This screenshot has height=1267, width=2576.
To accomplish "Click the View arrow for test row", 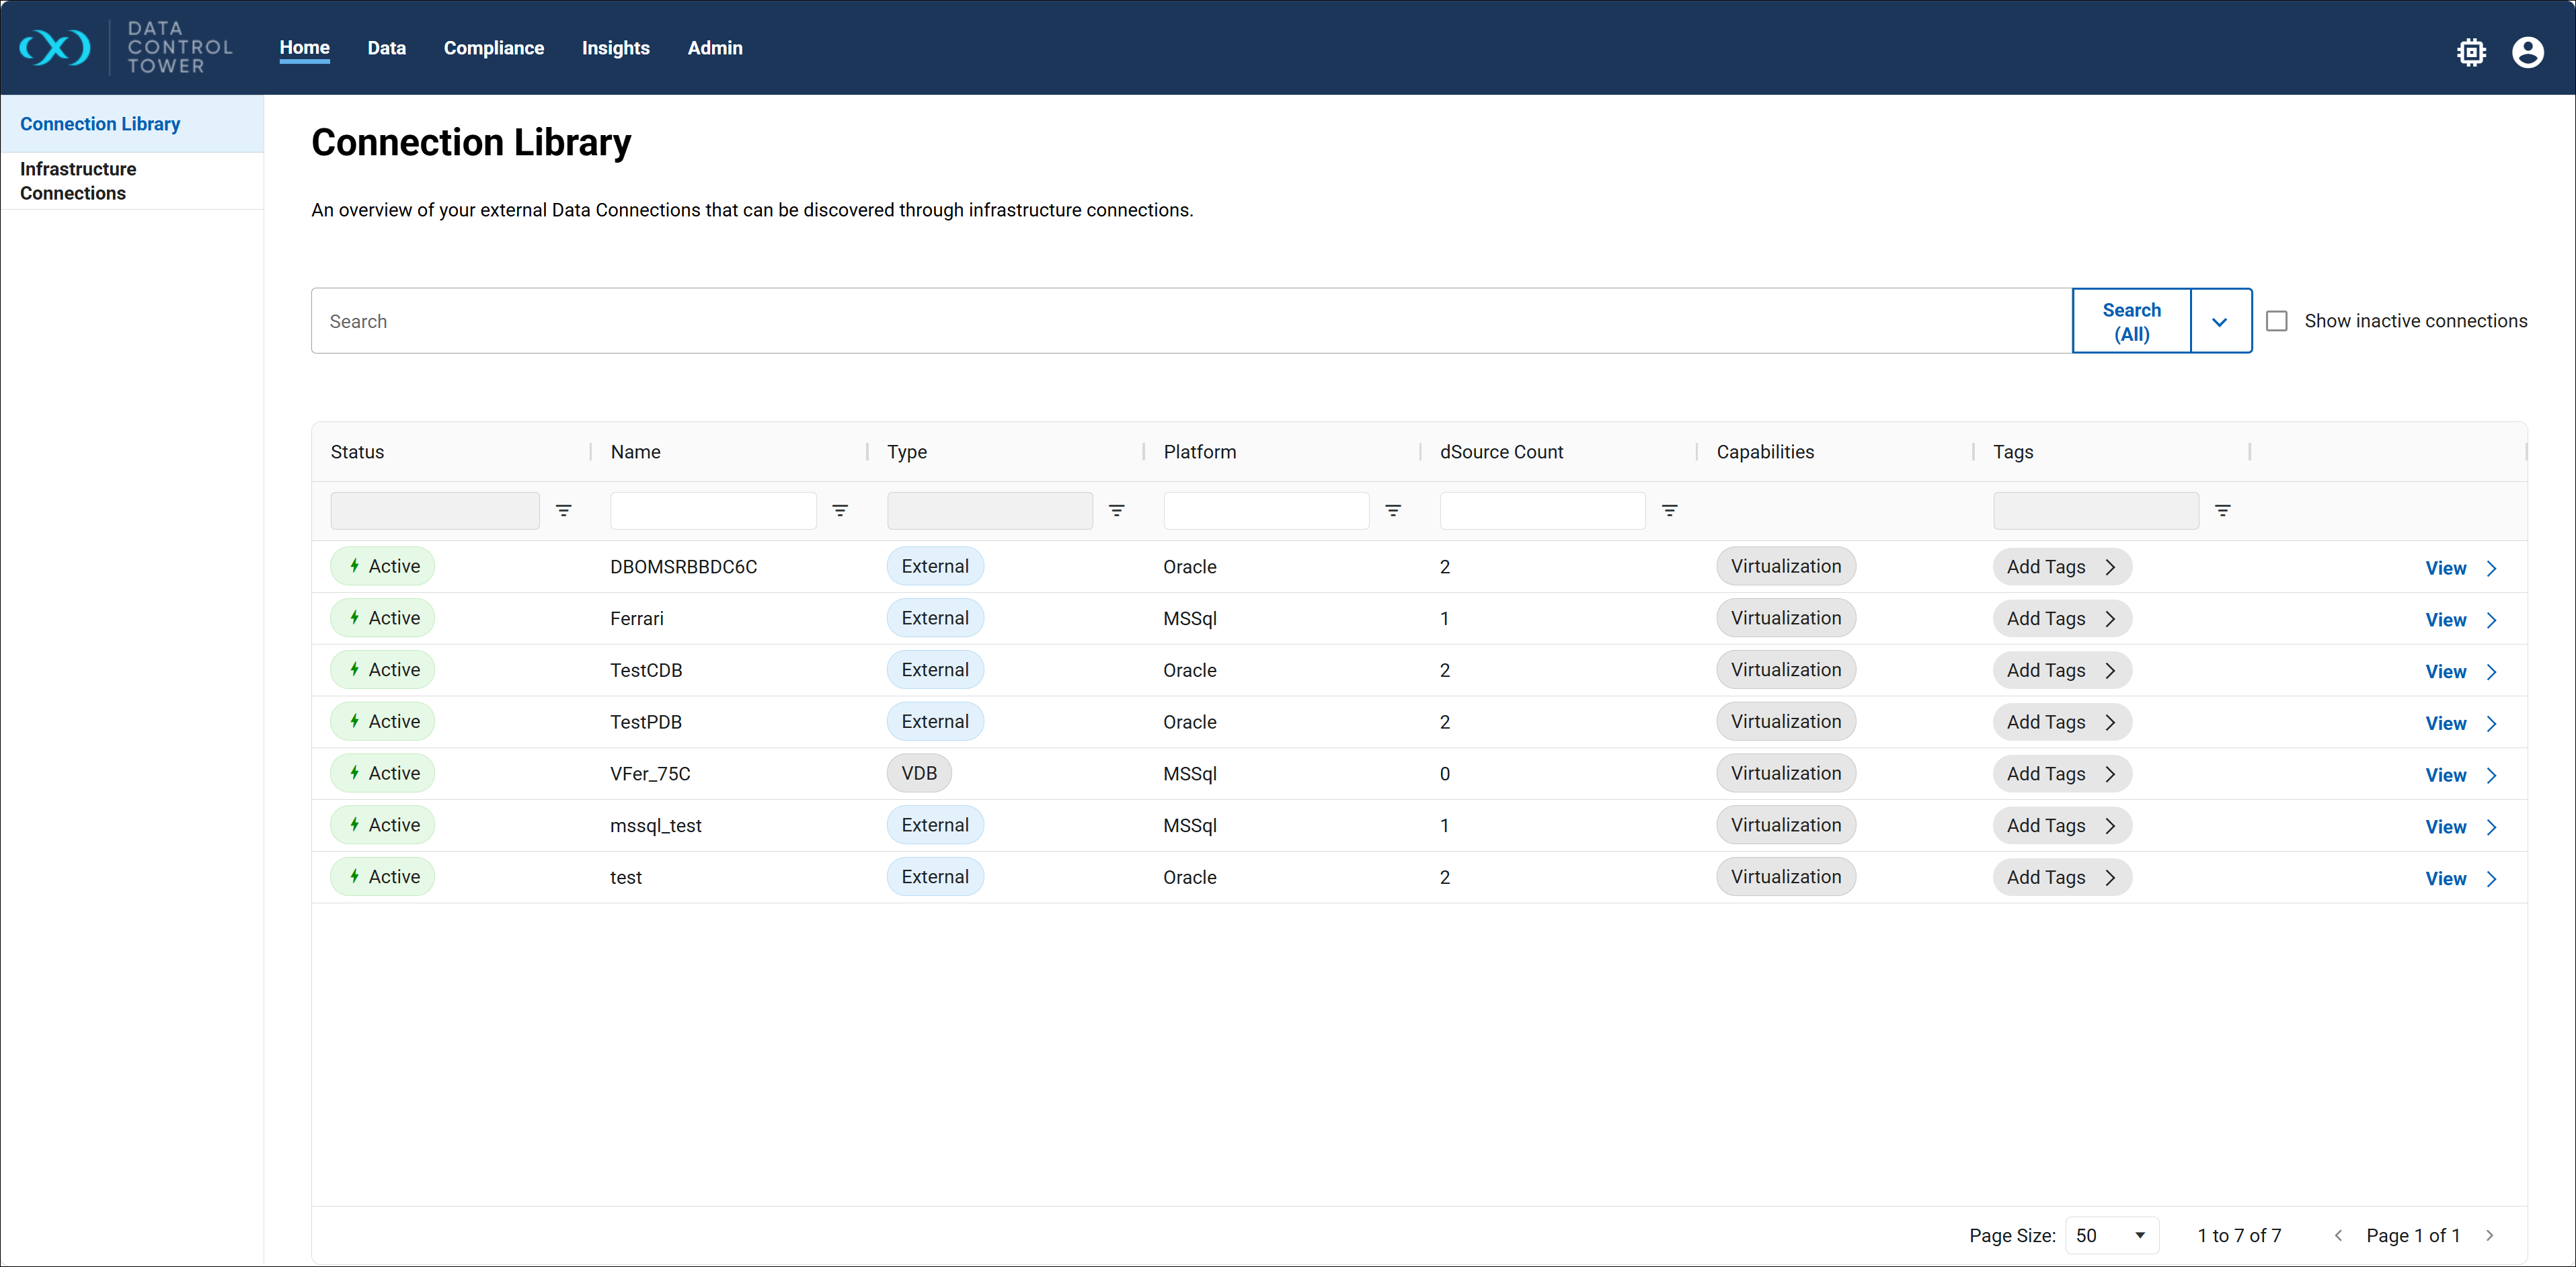I will point(2491,879).
